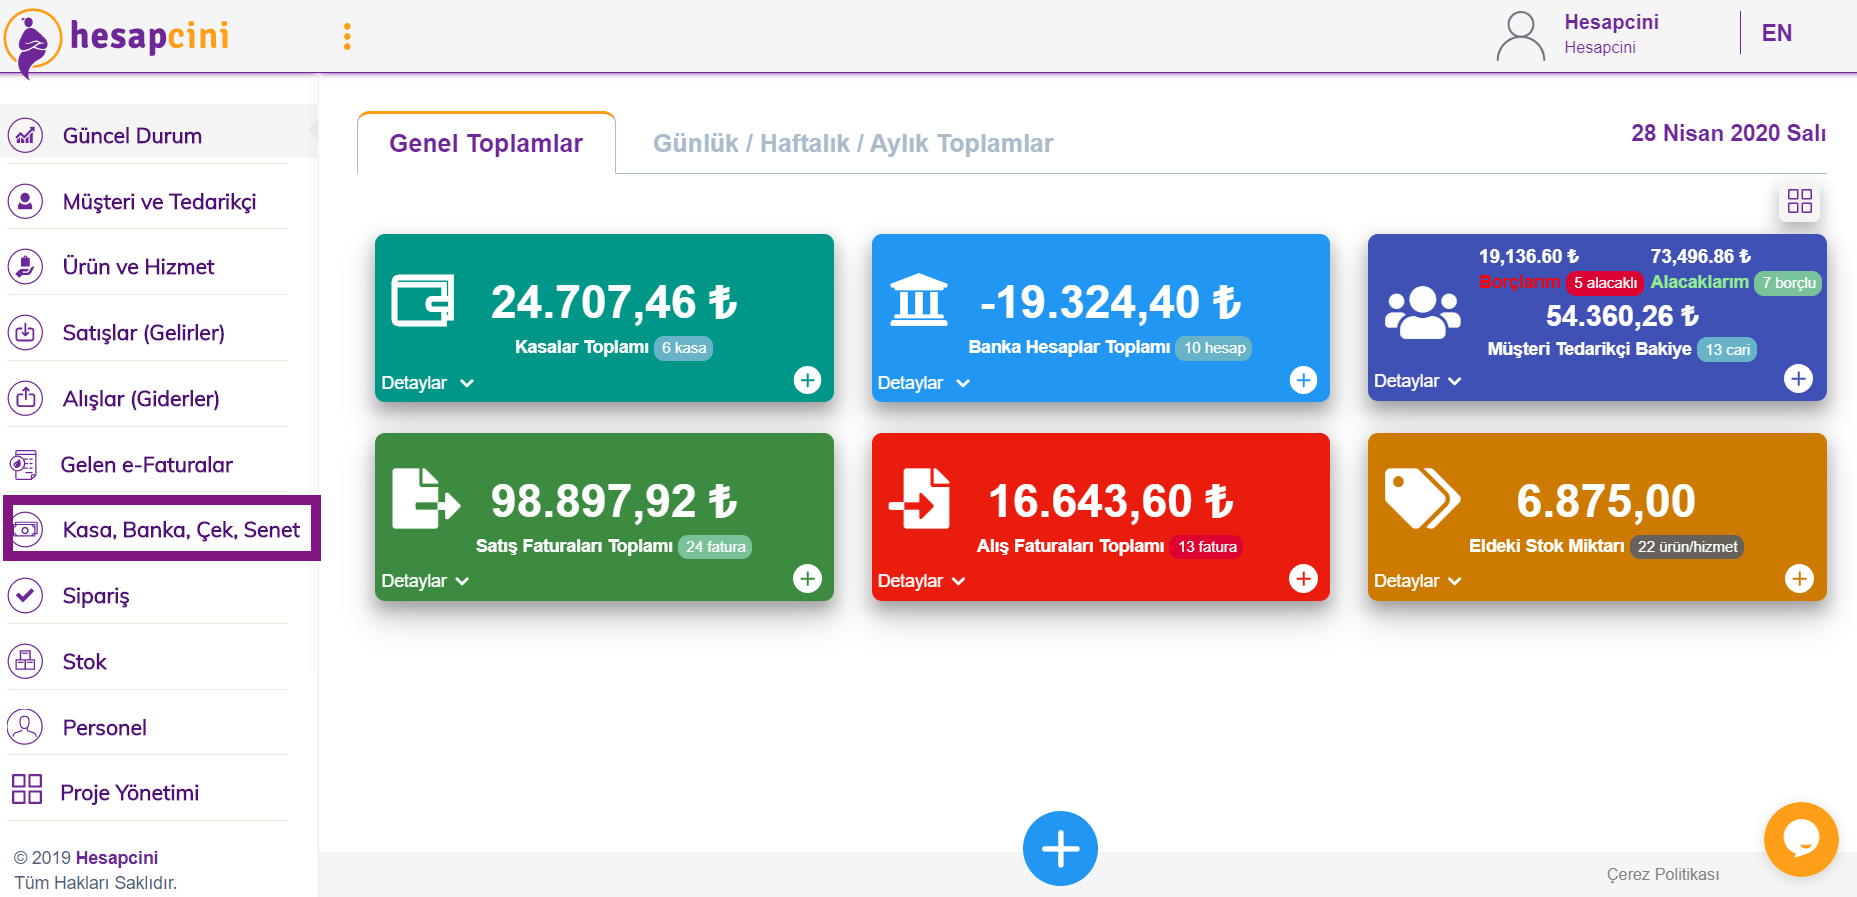Switch to Günlük / Haftalık / Aylık Toplamlar tab

pyautogui.click(x=852, y=144)
